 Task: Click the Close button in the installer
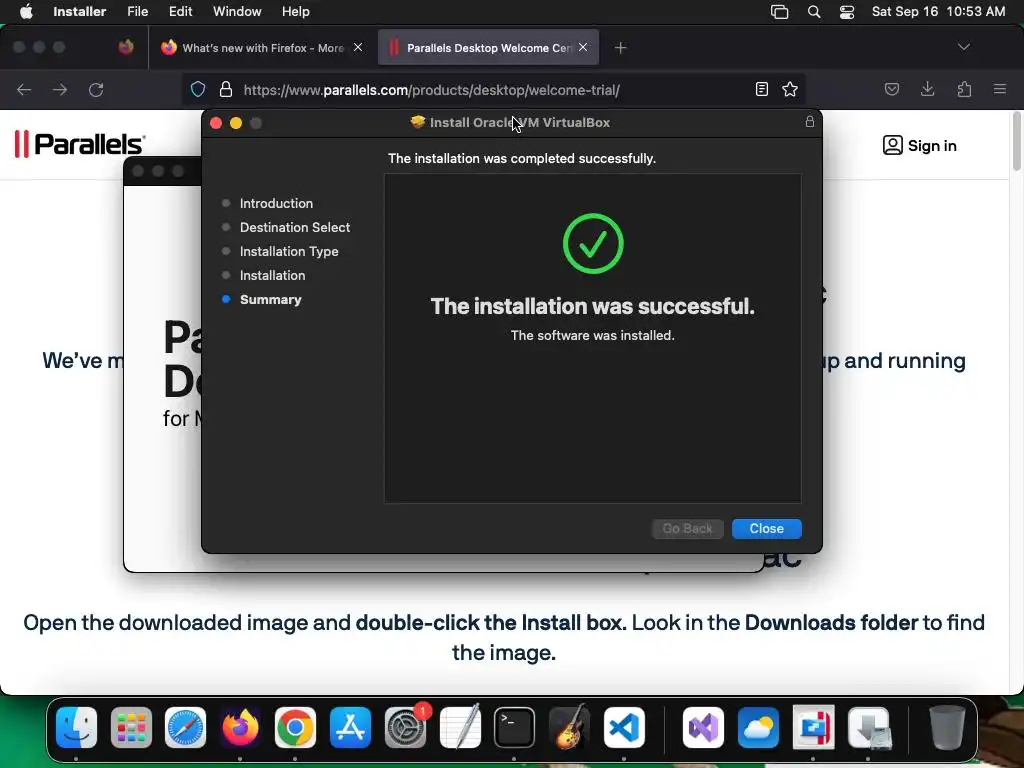766,528
